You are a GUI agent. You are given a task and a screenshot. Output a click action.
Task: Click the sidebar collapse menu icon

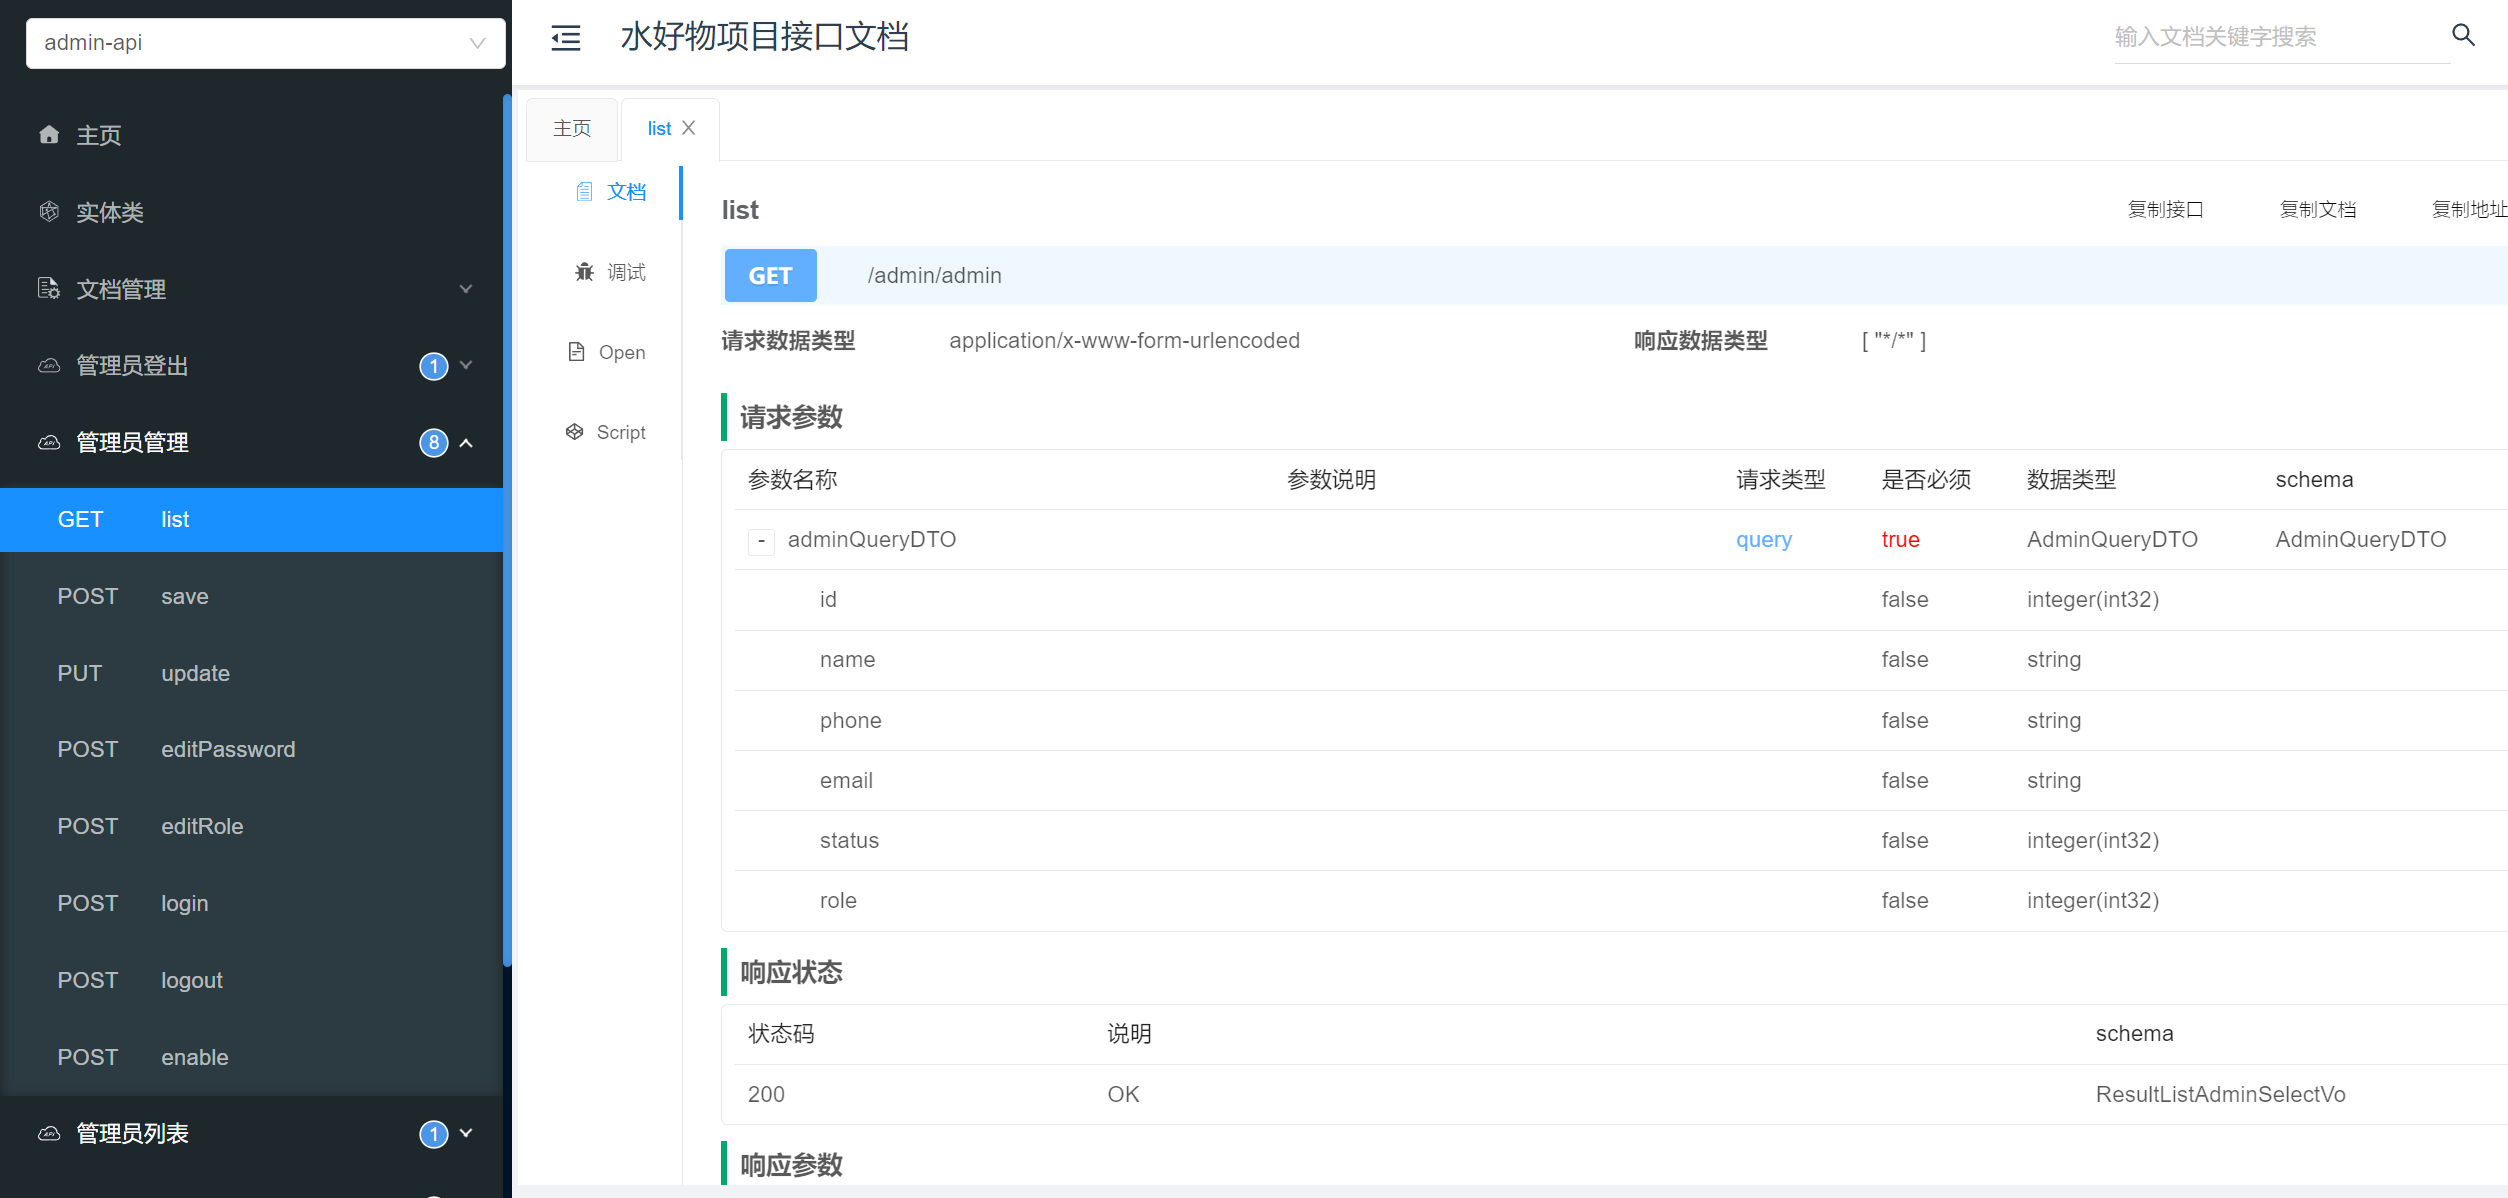566,38
